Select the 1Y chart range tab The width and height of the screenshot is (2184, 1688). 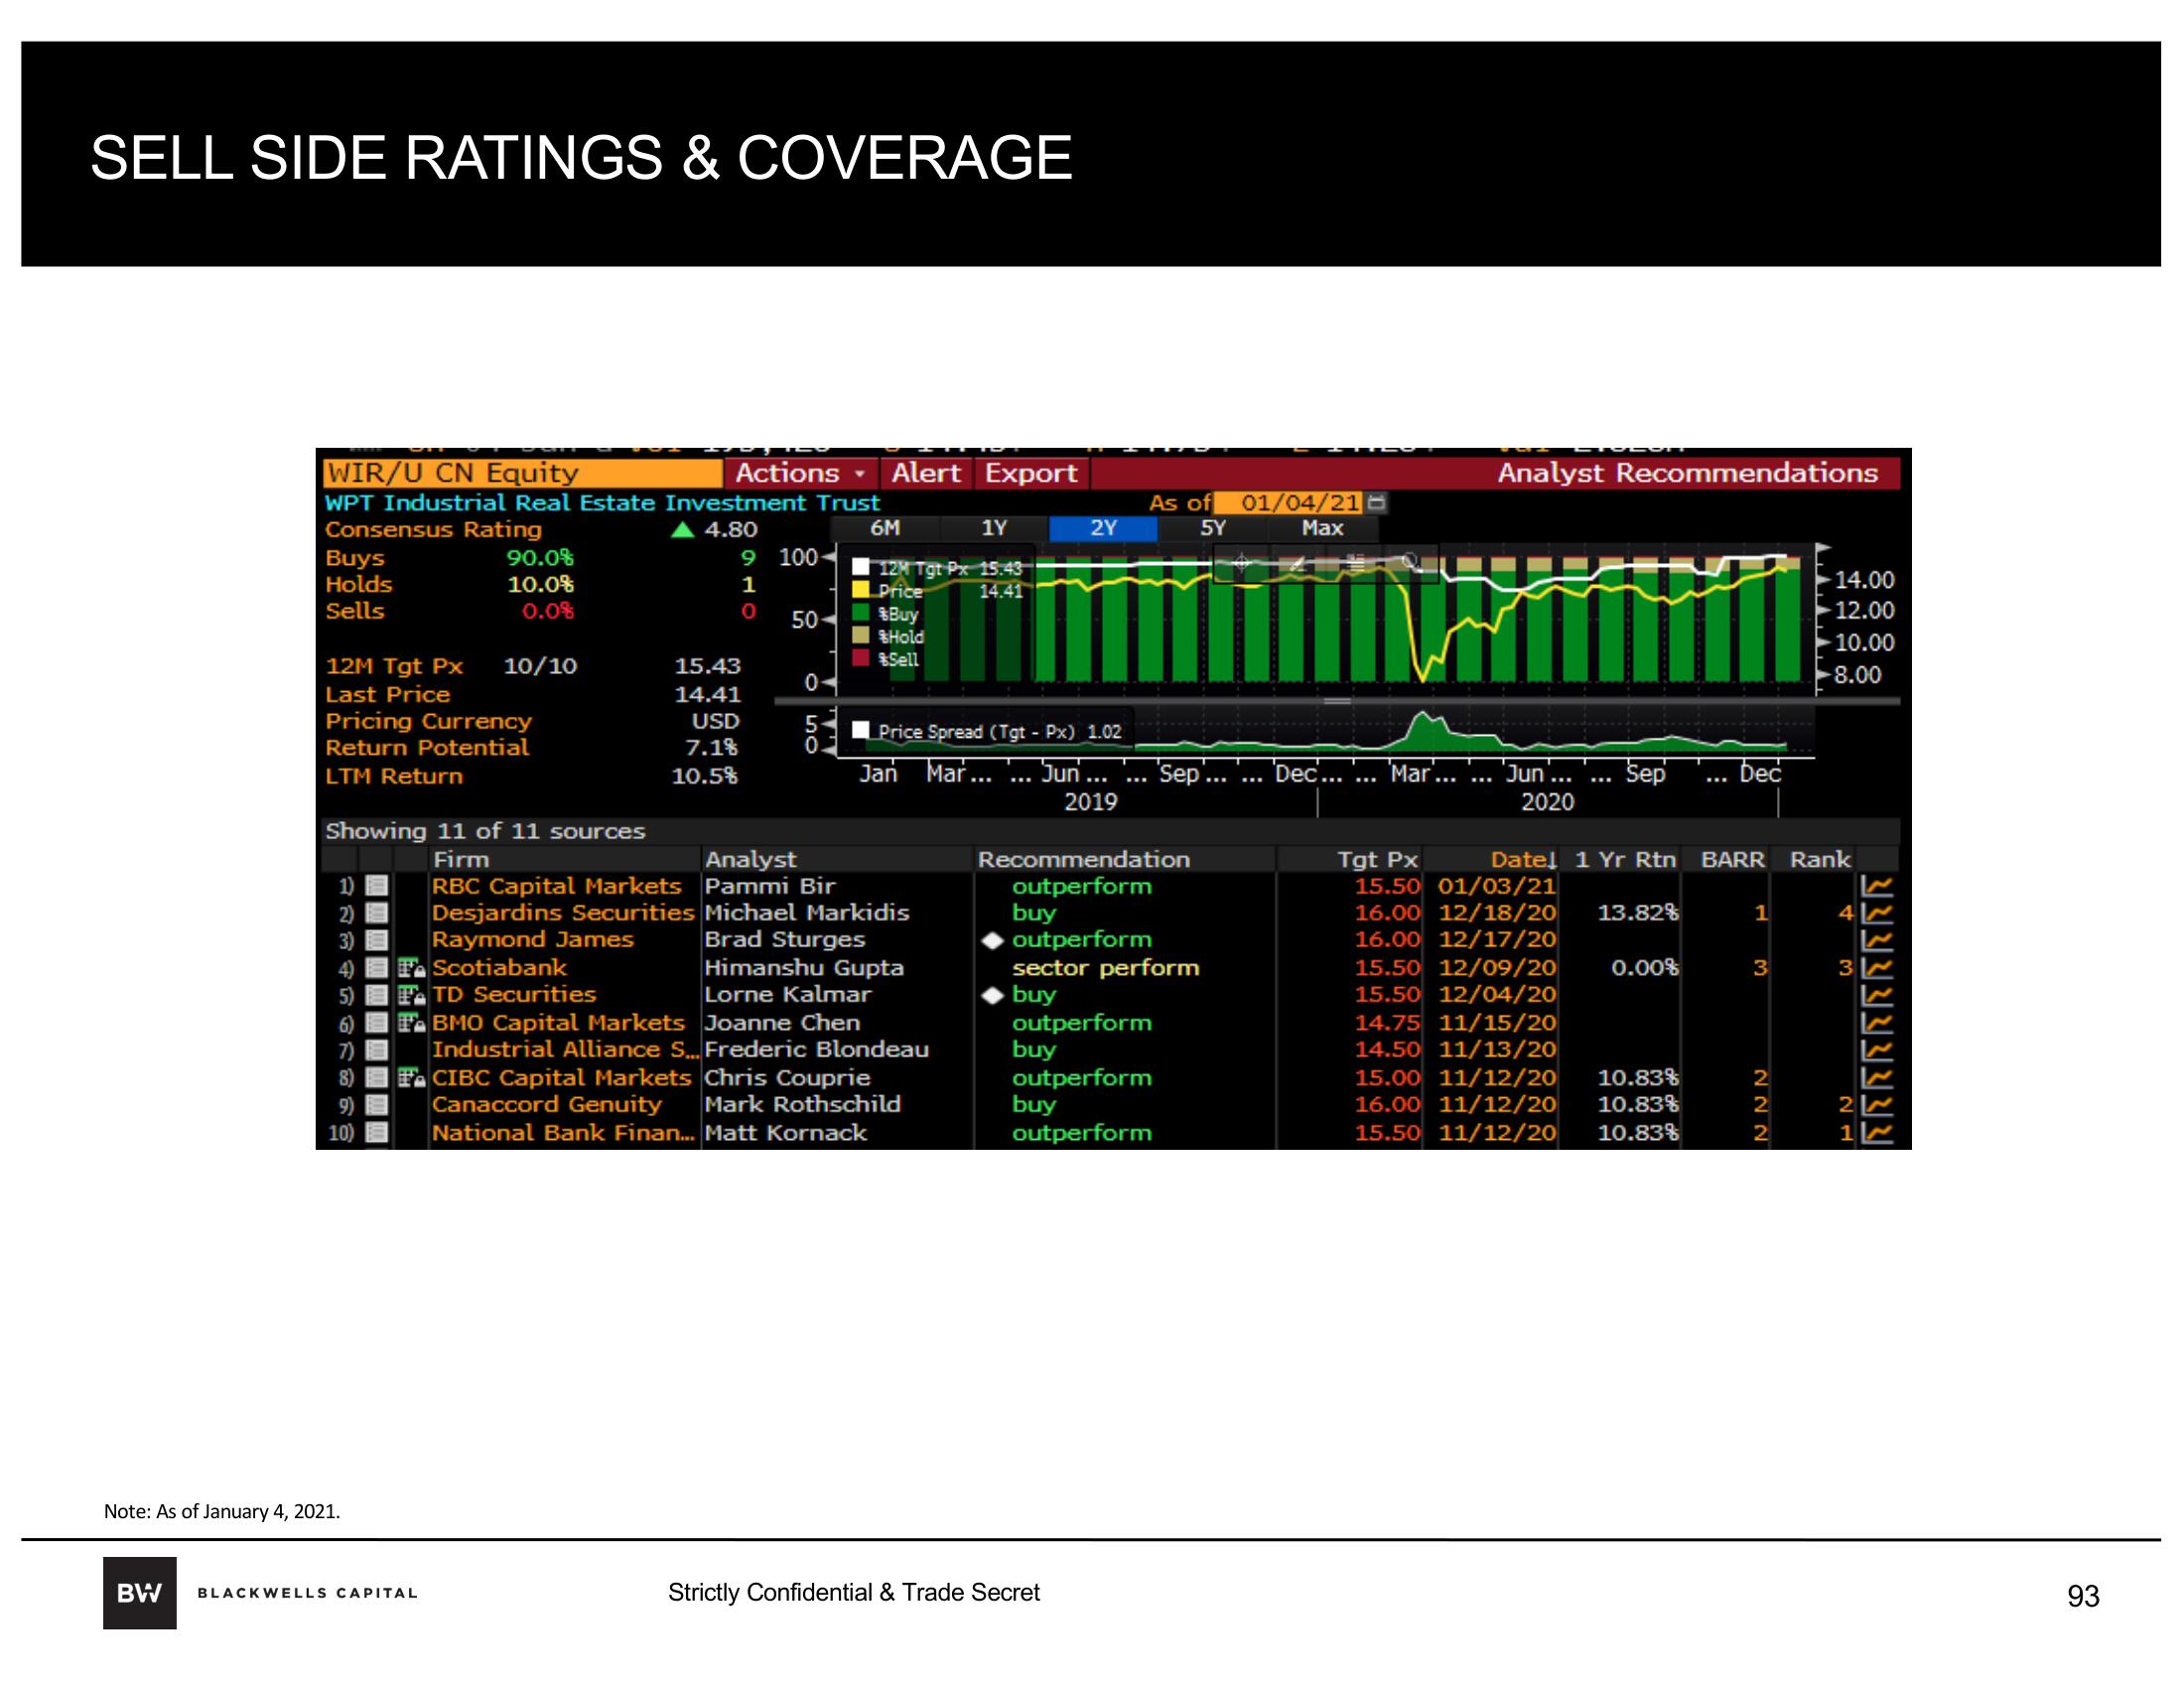tap(994, 528)
